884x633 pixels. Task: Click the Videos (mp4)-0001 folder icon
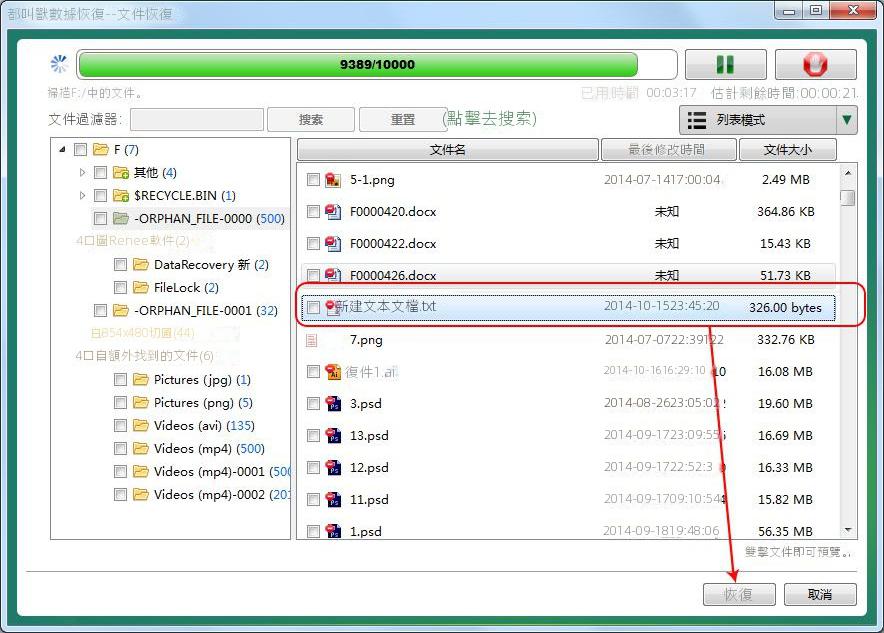pos(140,471)
